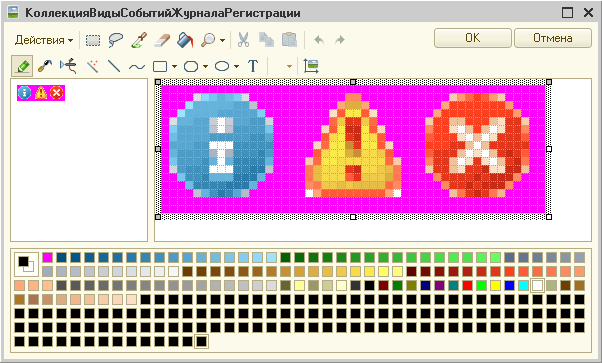Click the blue info icon on canvas
602x363 pixels.
[x=221, y=145]
